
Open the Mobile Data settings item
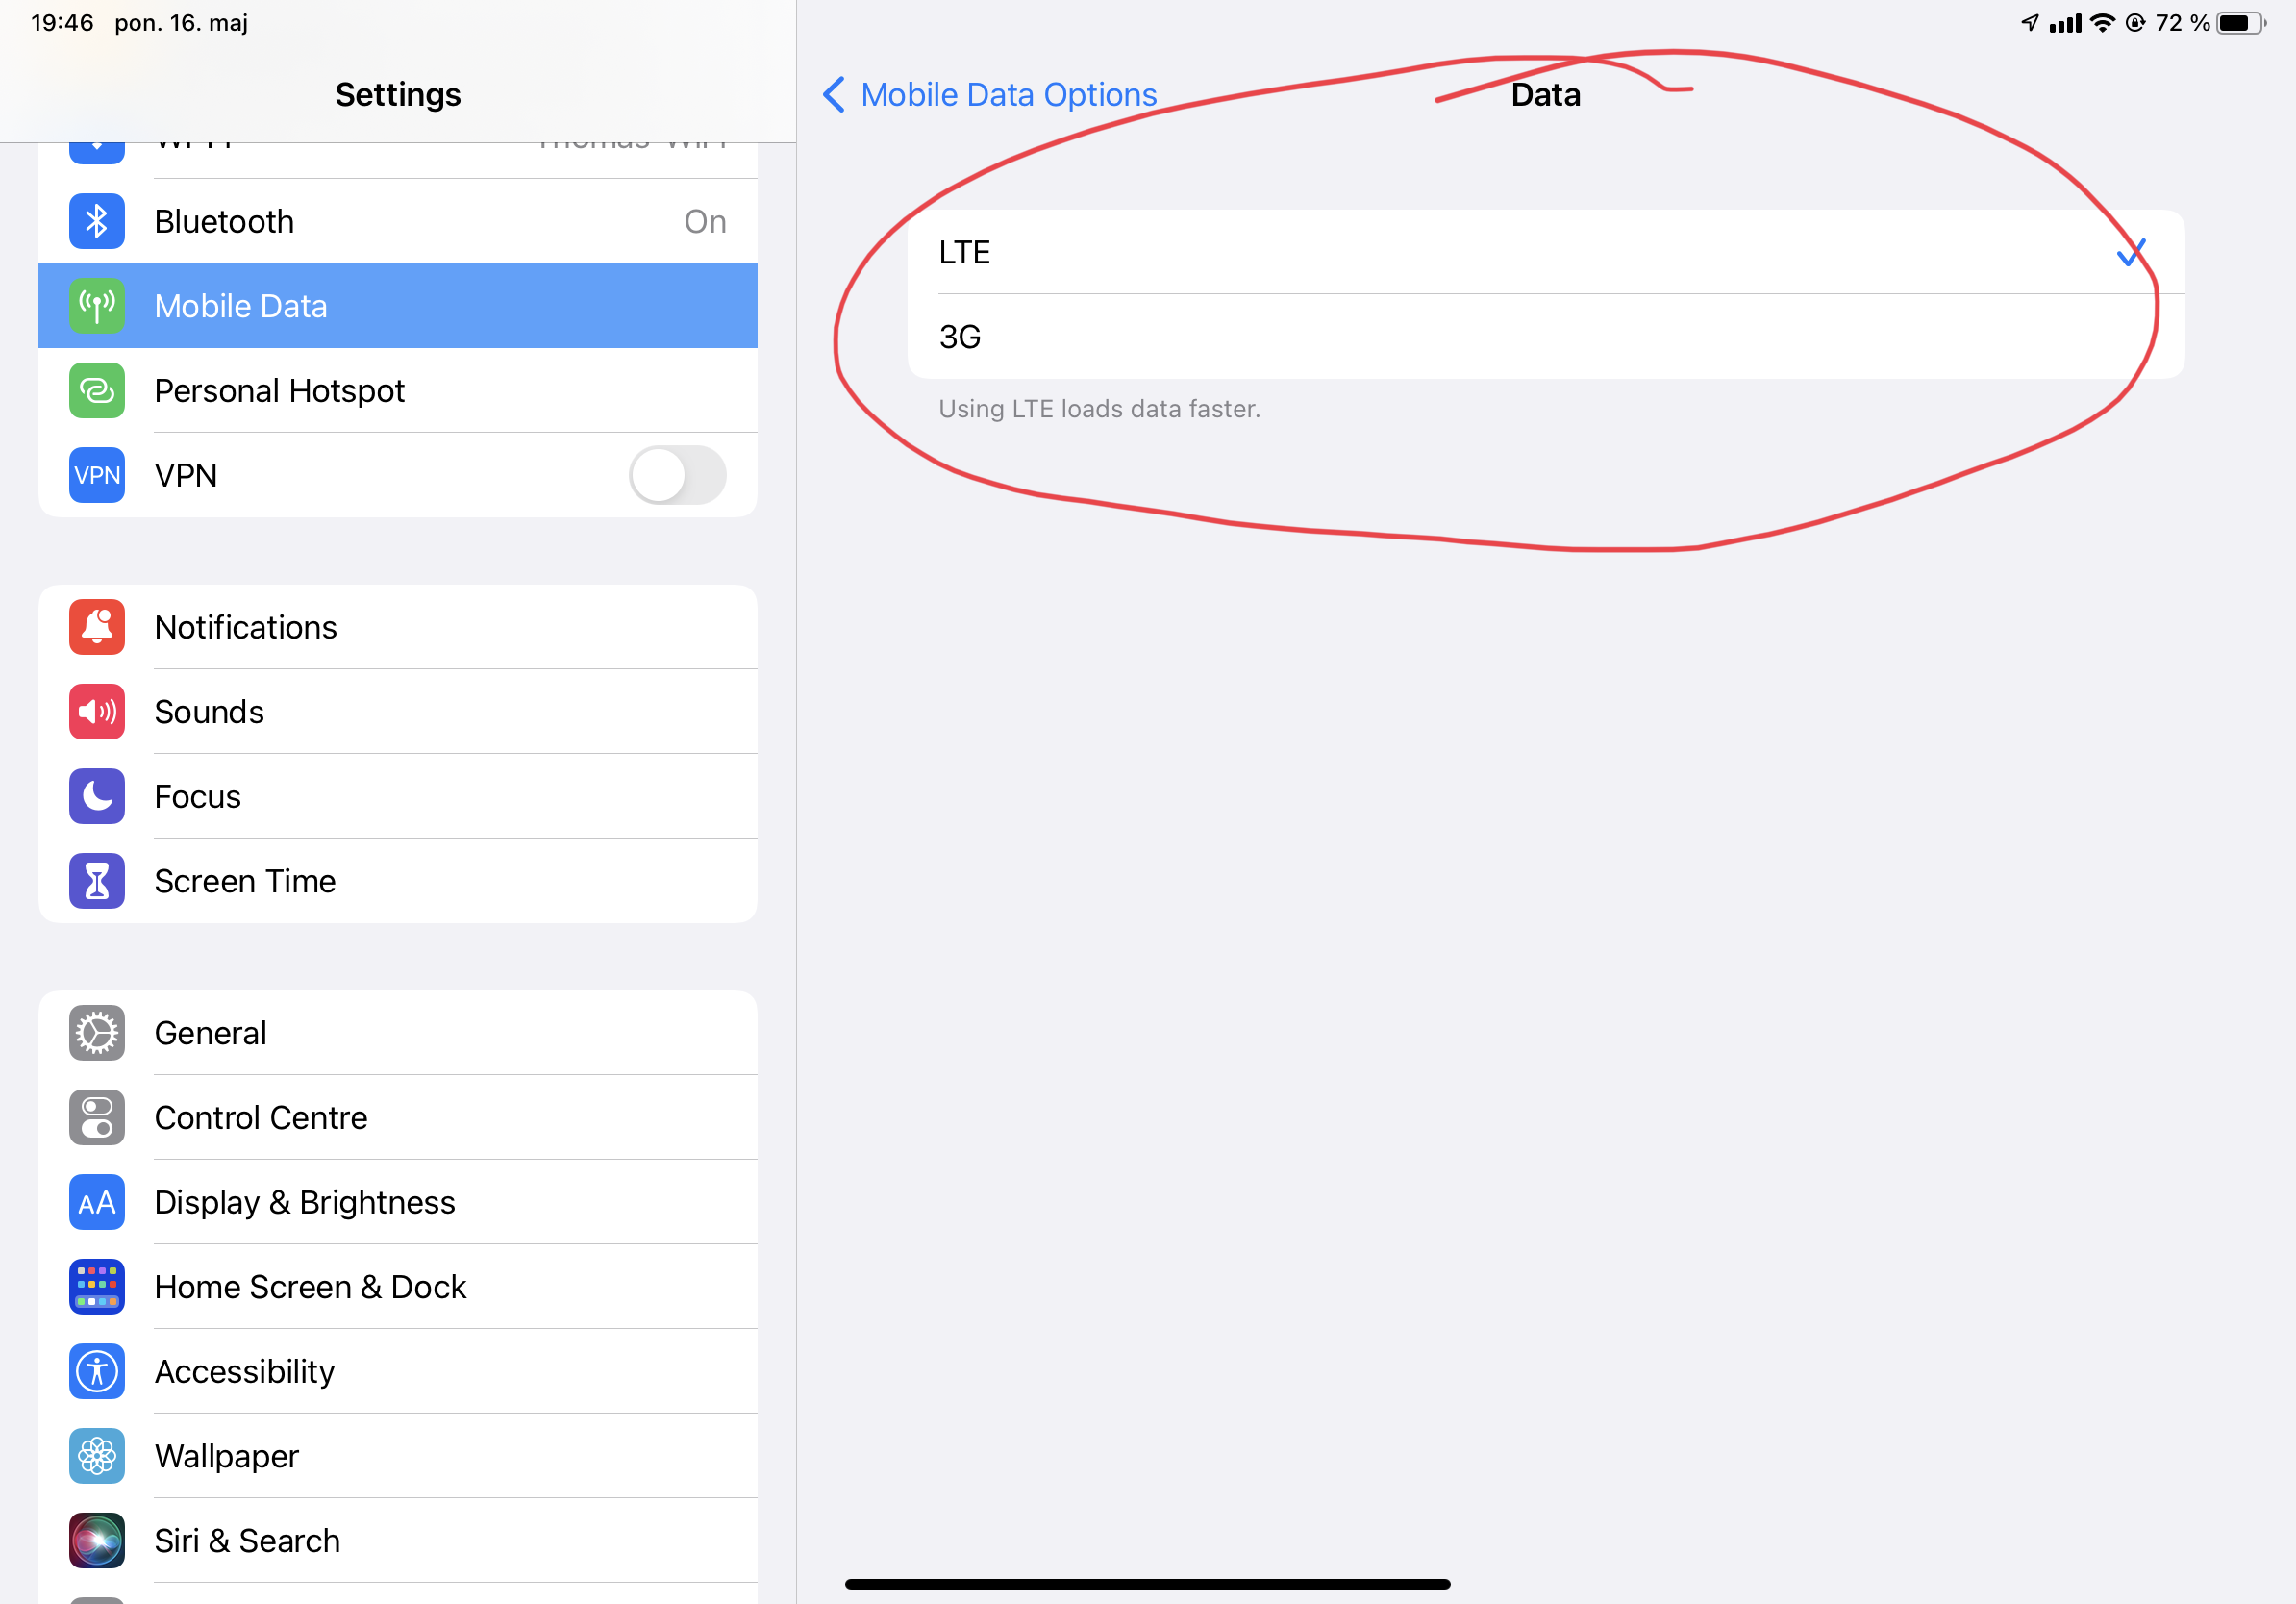coord(397,306)
